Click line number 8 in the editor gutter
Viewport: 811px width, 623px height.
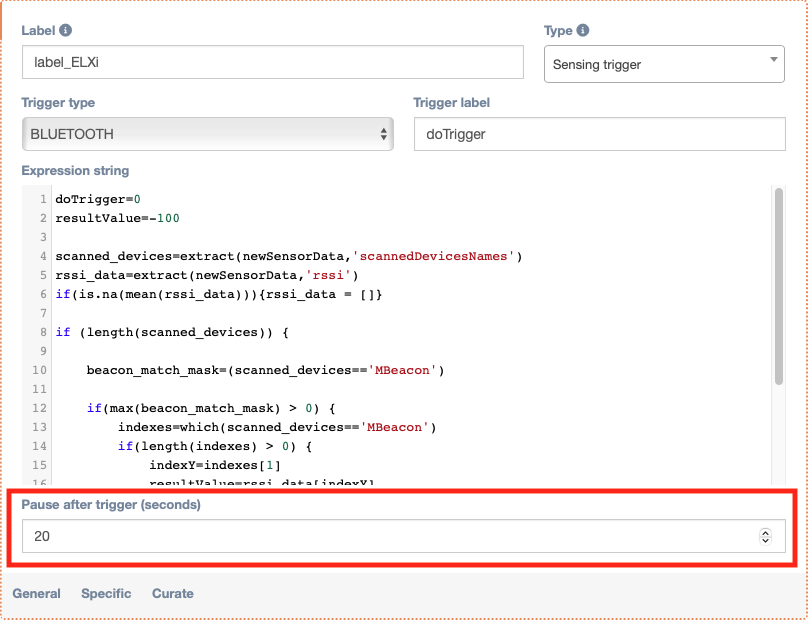tap(43, 332)
